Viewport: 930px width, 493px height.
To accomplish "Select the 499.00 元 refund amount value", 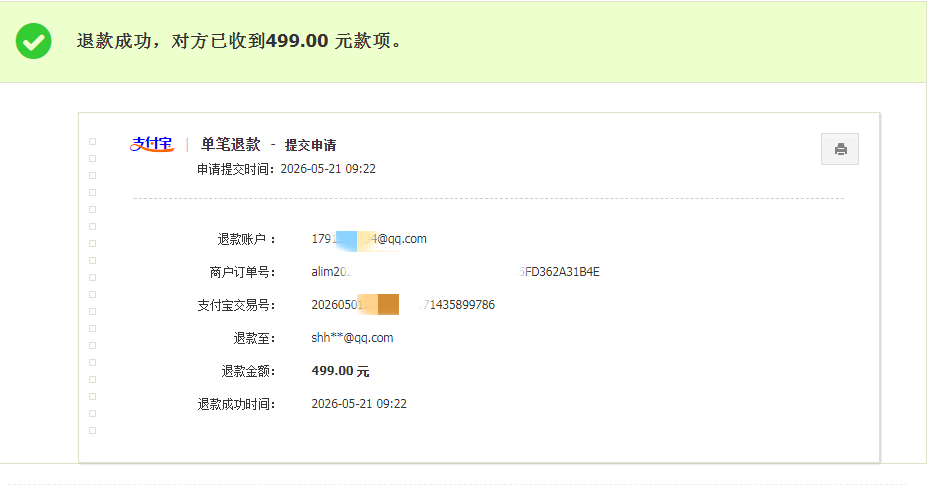I will tap(340, 371).
